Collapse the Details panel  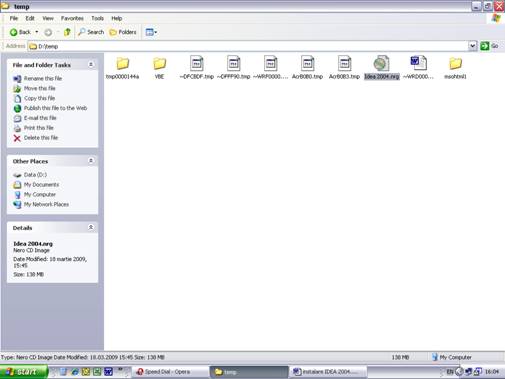tap(91, 227)
